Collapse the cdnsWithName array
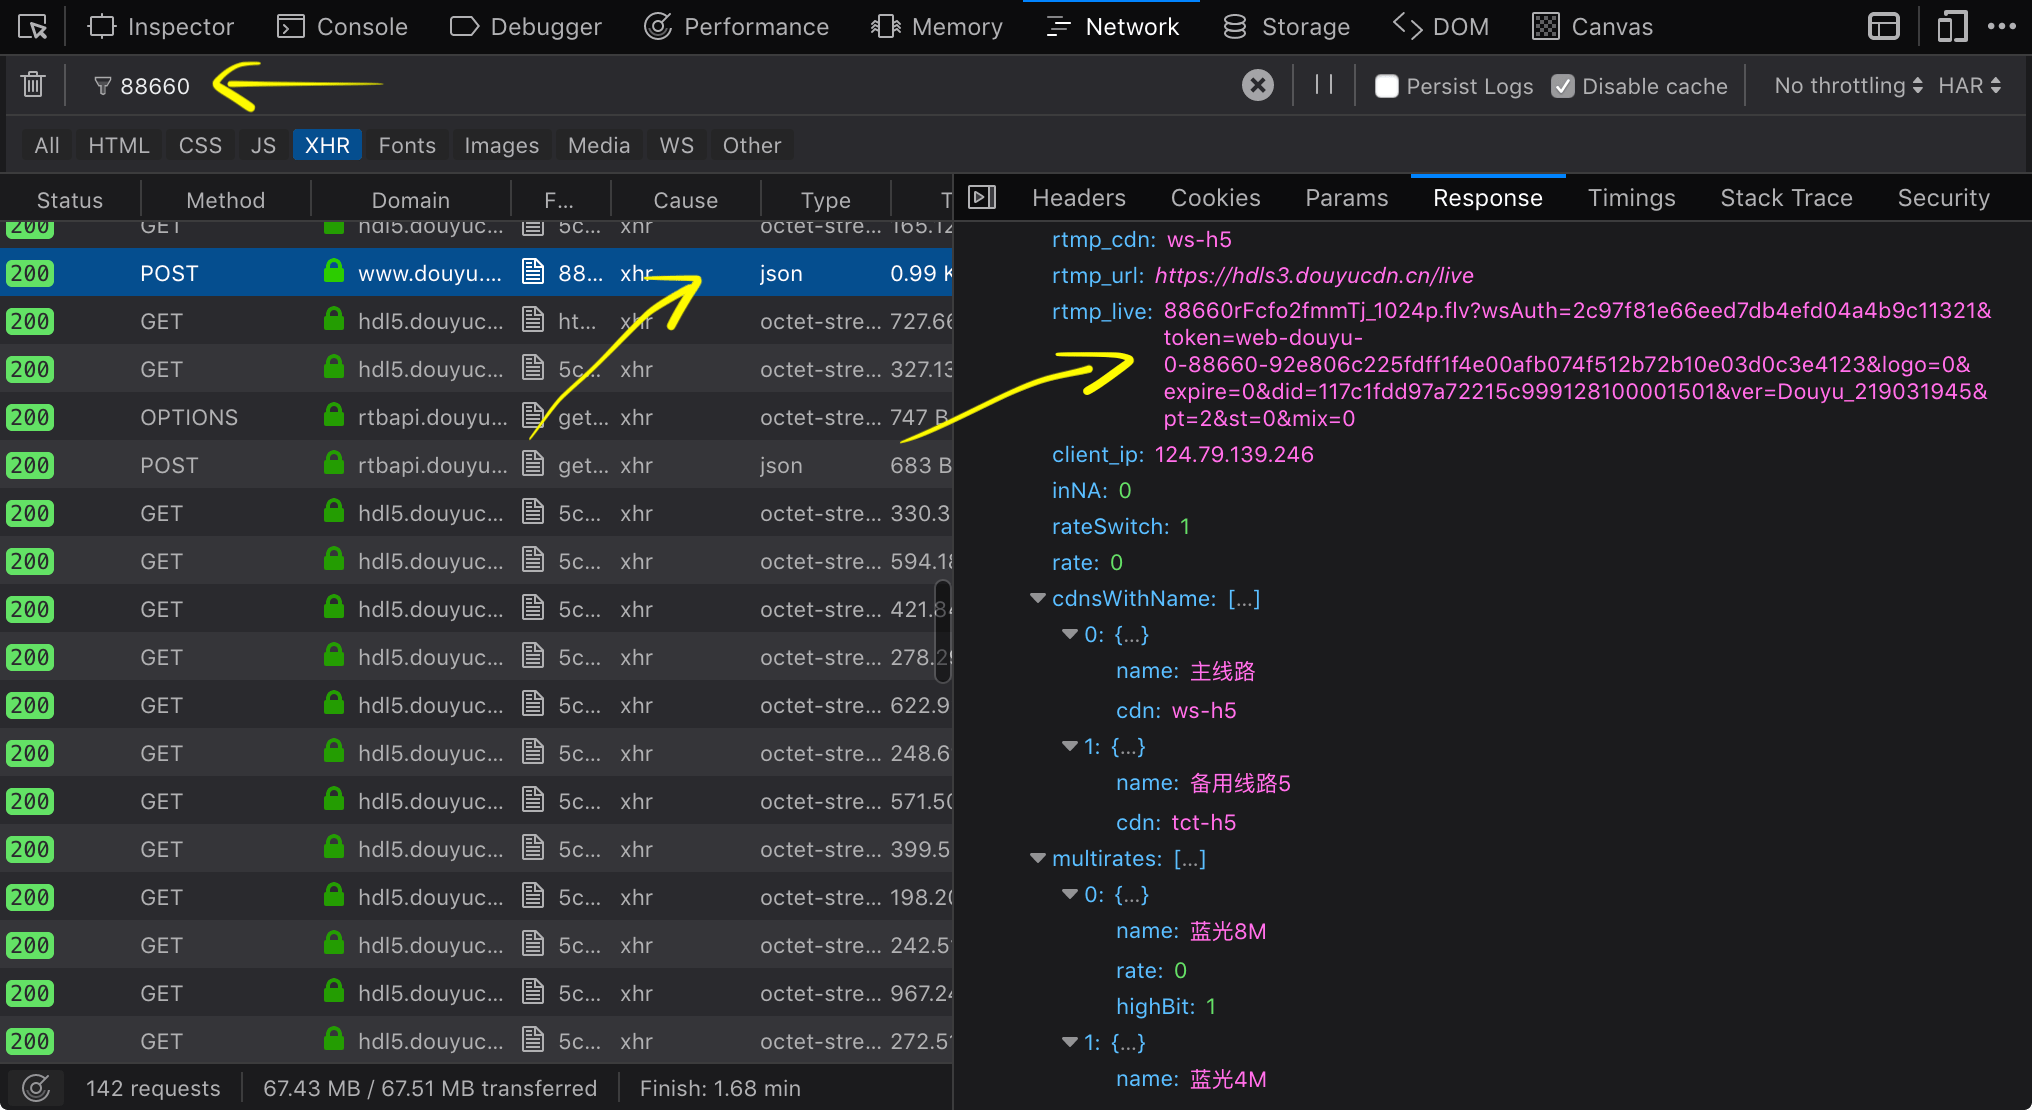Viewport: 2032px width, 1110px height. click(x=1038, y=598)
